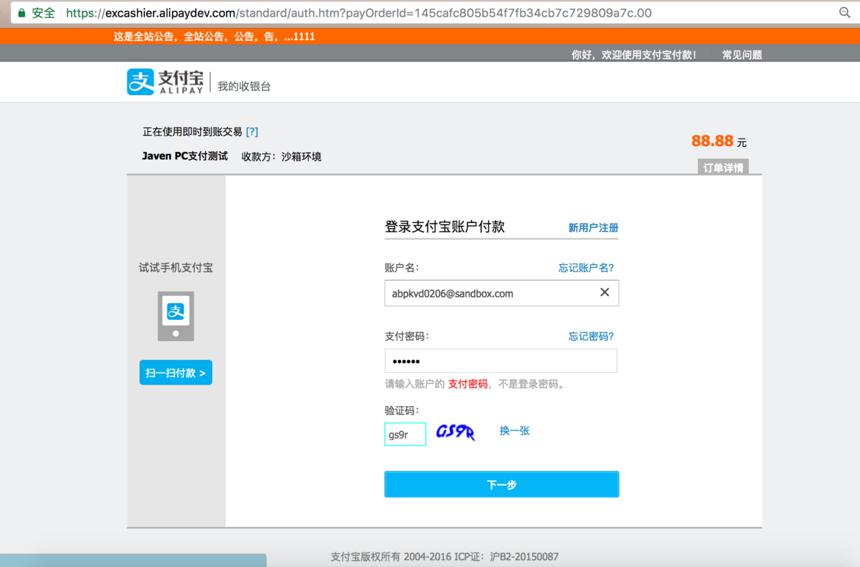Open the [?] help for instant transaction

pos(252,132)
